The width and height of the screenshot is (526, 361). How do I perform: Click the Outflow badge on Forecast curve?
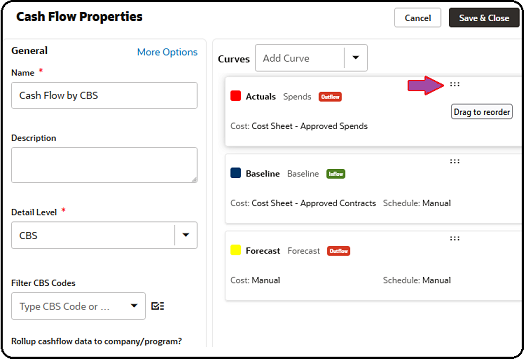click(x=338, y=251)
